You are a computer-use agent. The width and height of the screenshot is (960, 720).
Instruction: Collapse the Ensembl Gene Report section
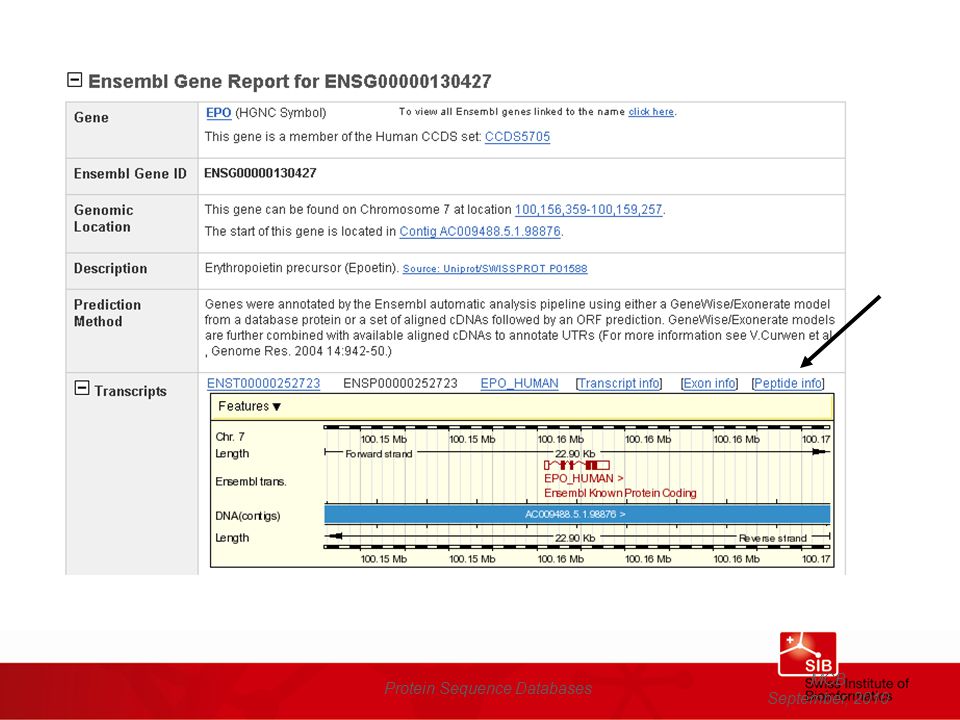[75, 80]
